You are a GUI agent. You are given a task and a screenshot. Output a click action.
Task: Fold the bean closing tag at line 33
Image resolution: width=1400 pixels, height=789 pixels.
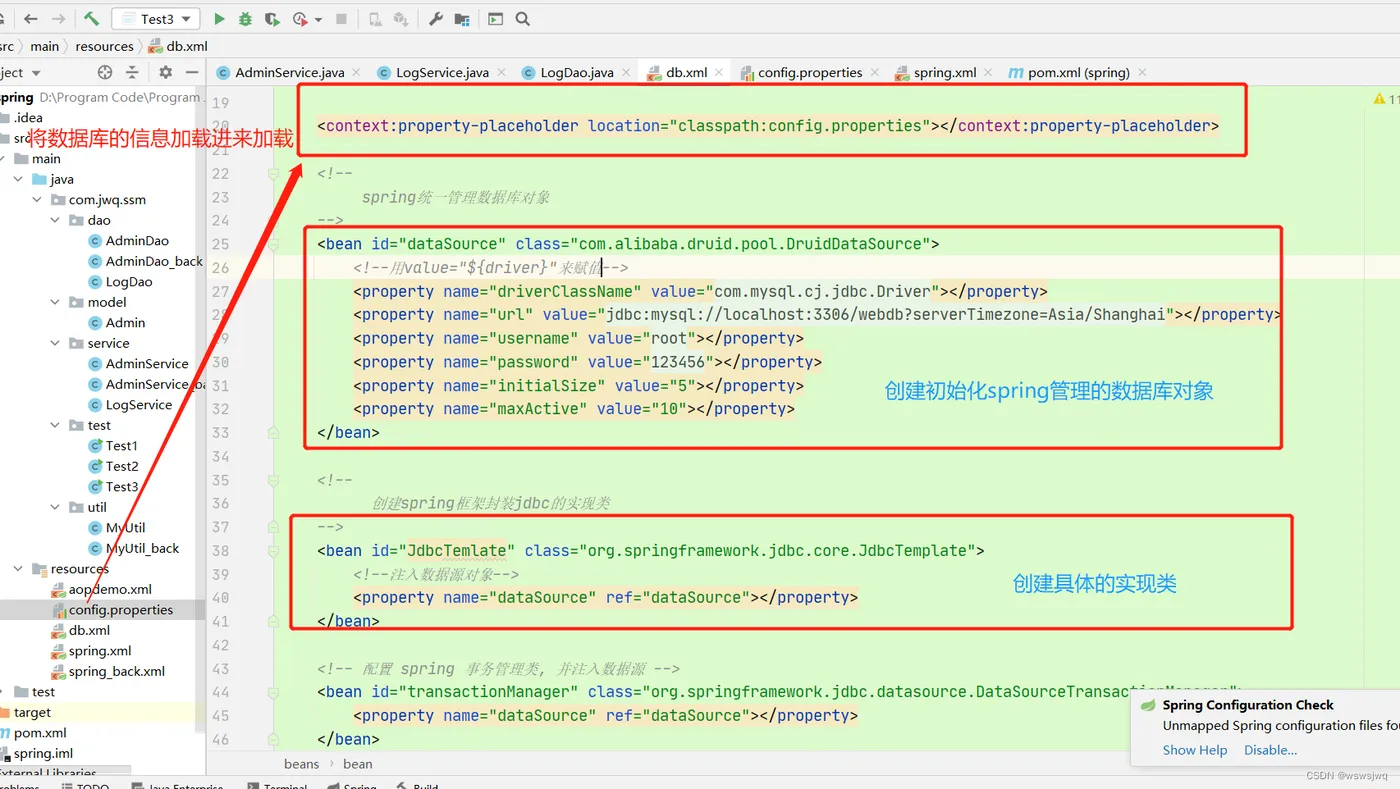(x=273, y=433)
